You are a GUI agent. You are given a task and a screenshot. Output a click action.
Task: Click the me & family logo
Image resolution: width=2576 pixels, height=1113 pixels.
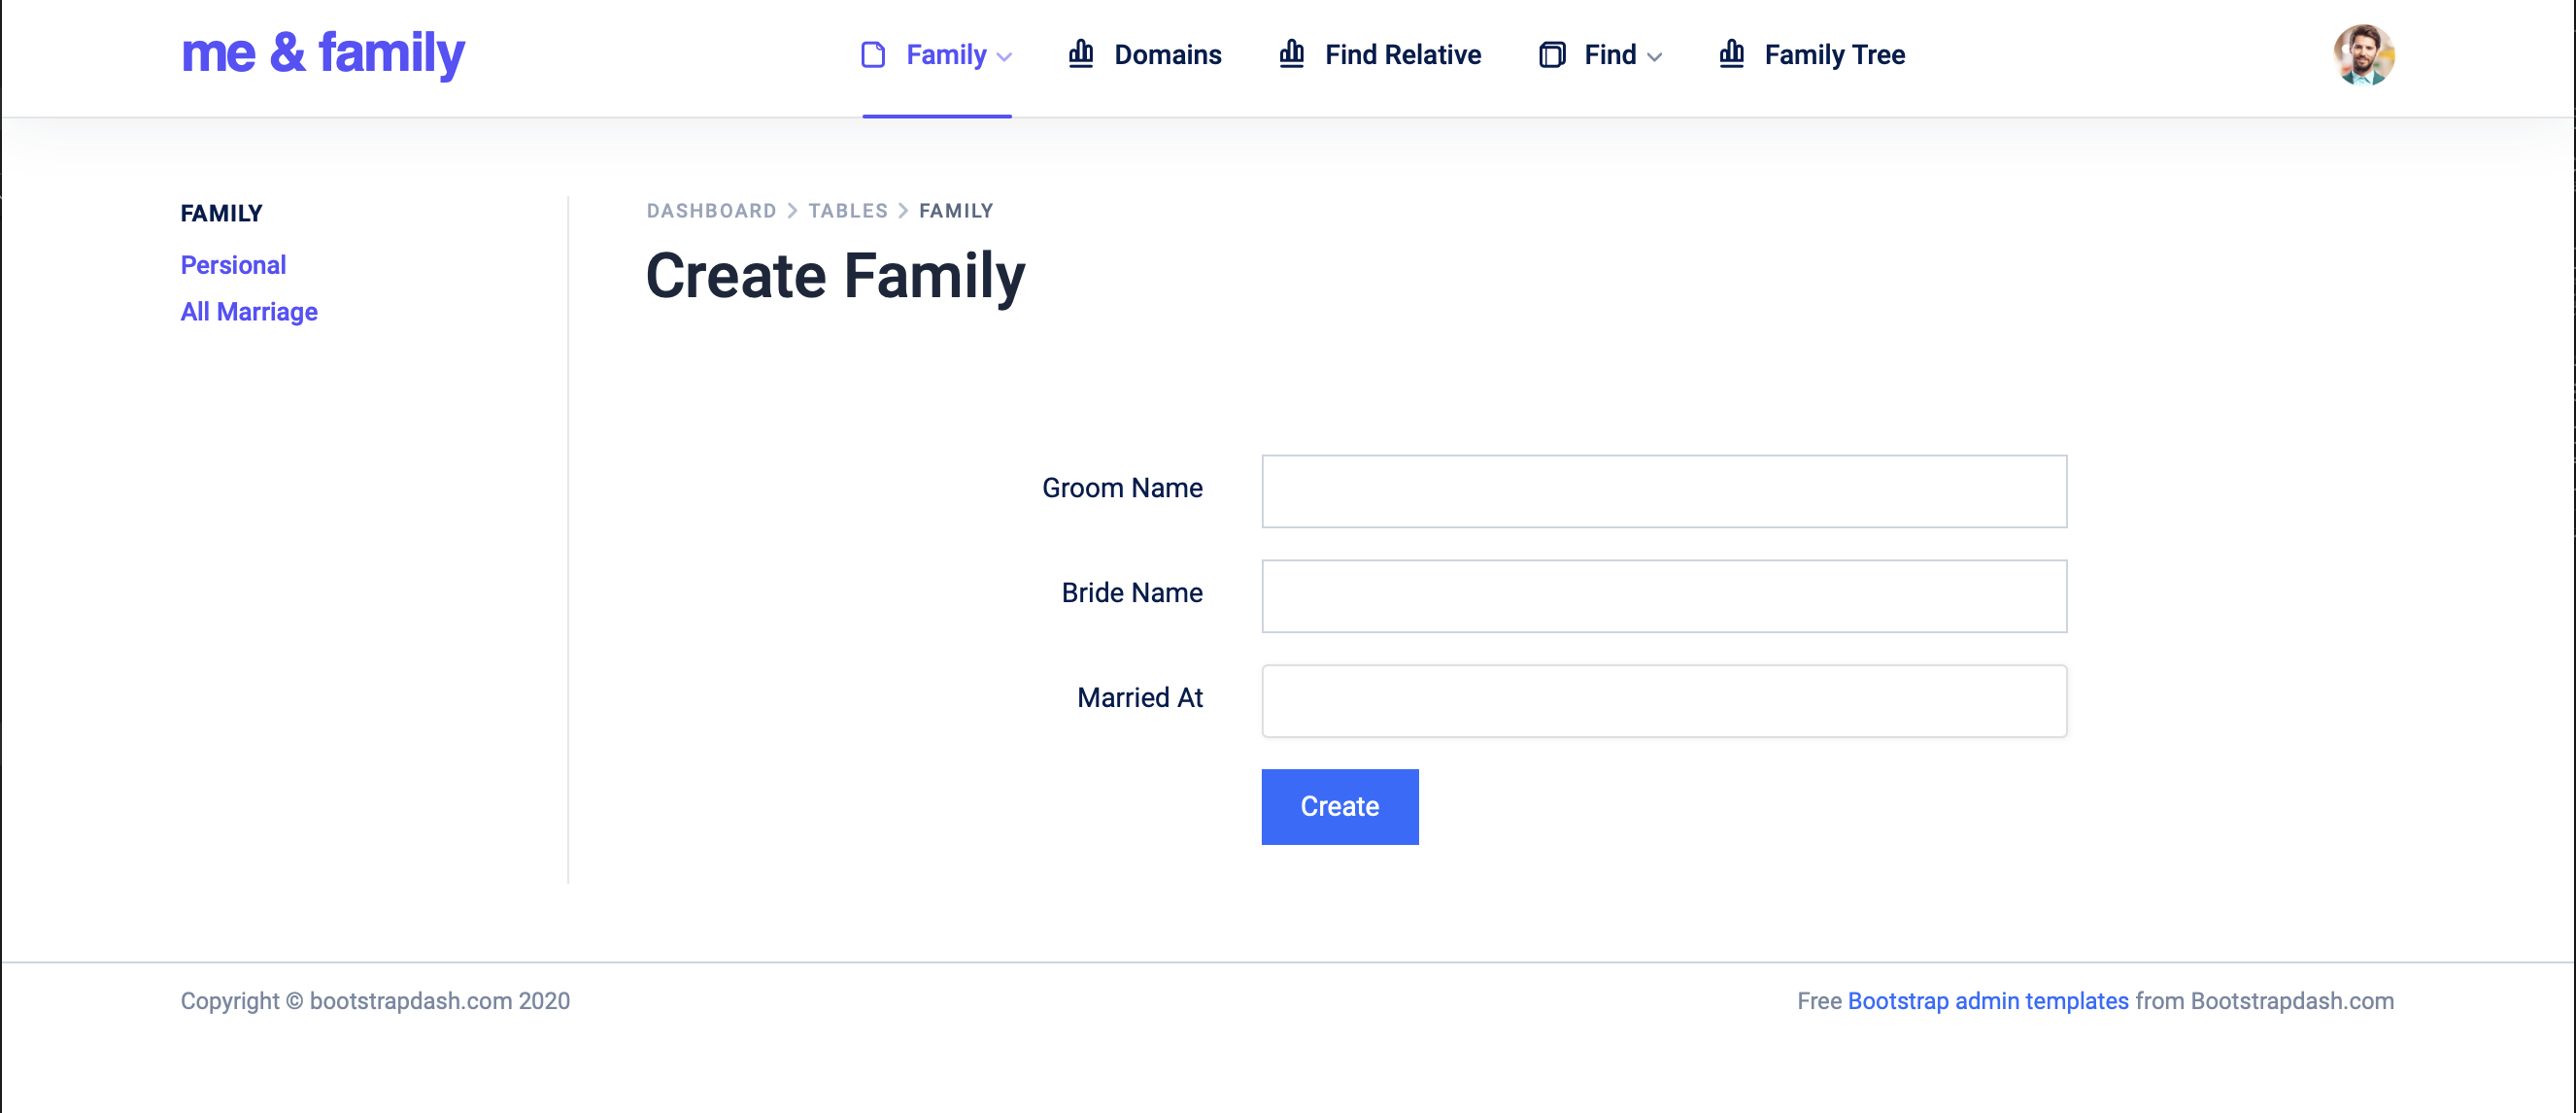(323, 53)
